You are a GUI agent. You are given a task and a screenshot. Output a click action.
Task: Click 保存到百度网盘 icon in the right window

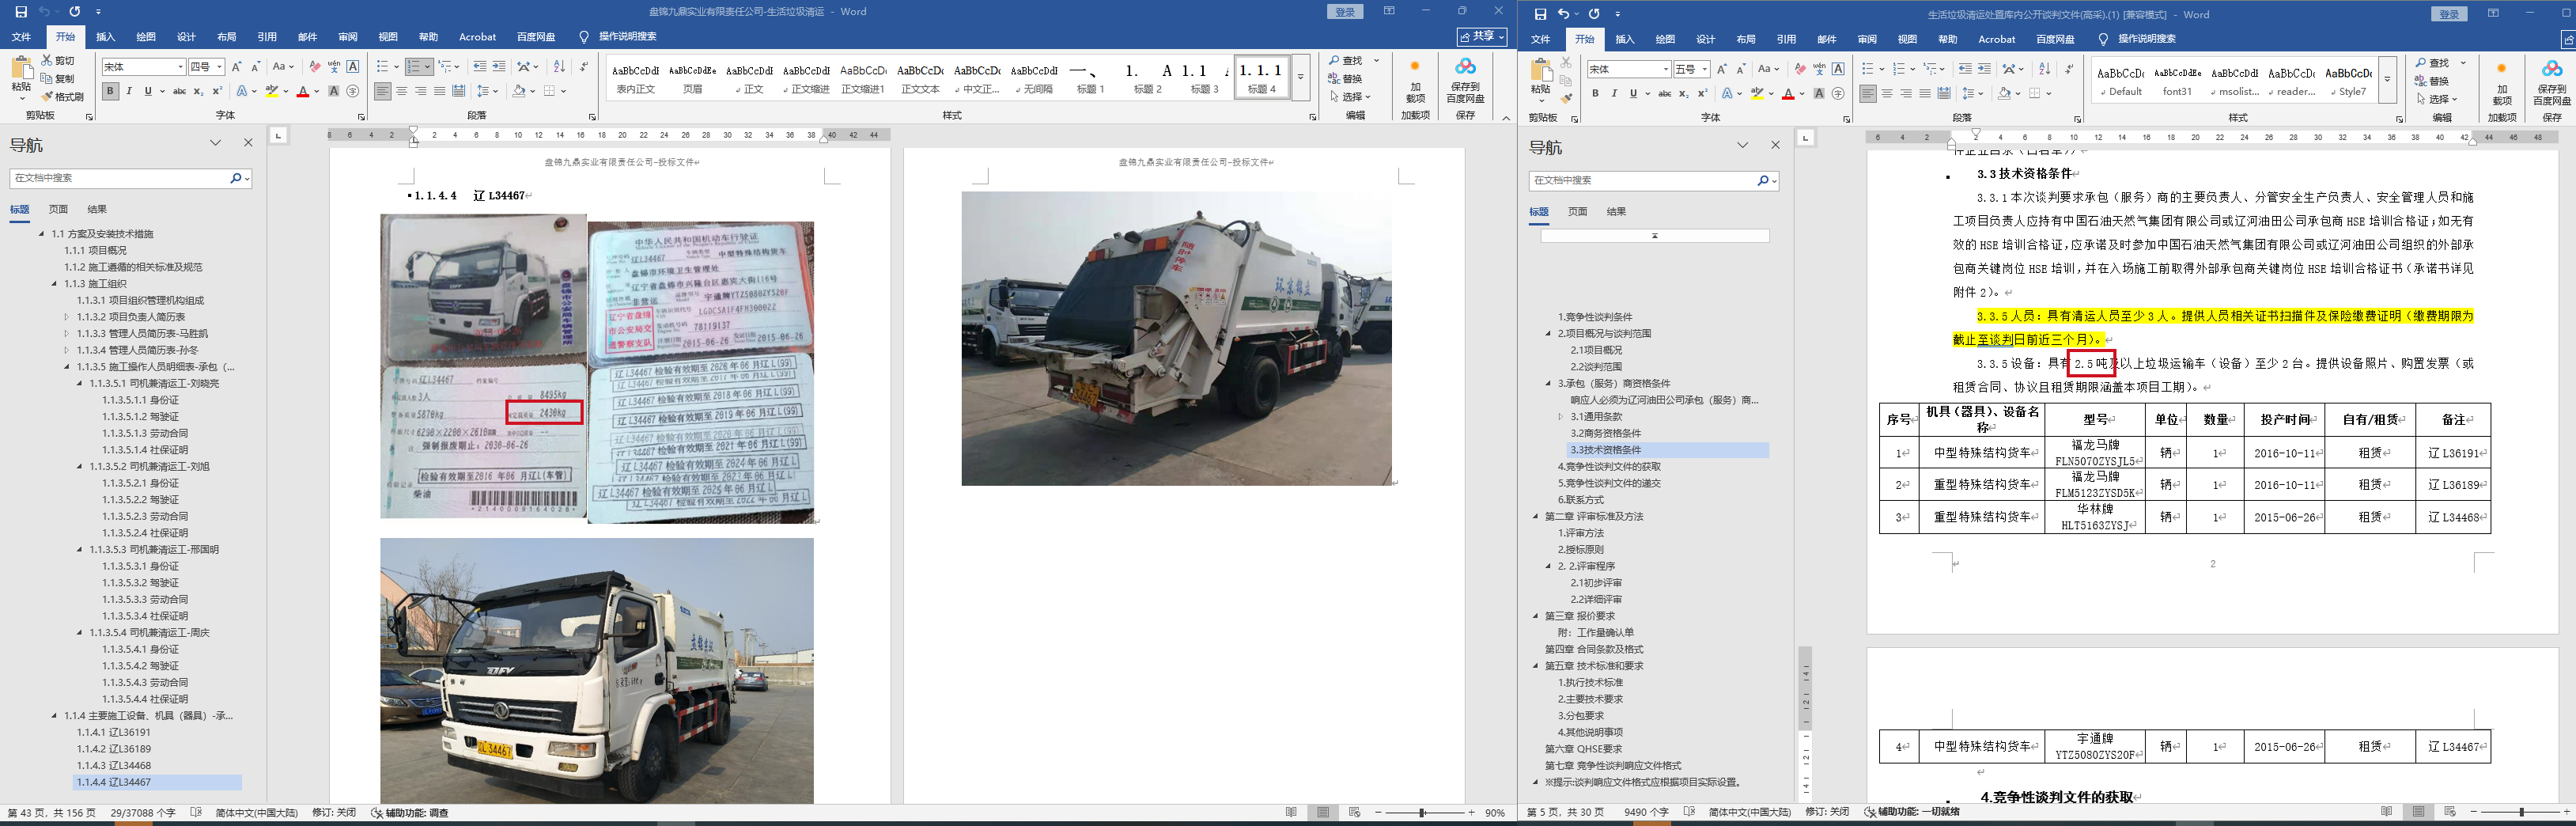coord(2551,82)
